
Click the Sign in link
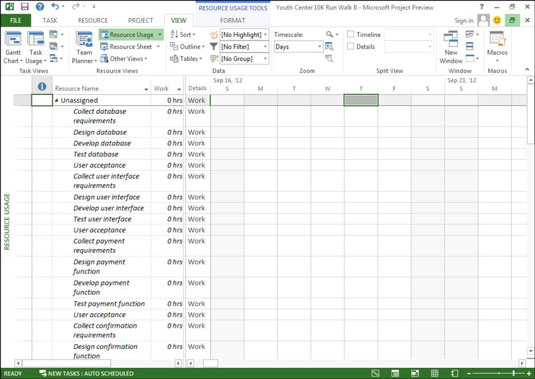464,20
